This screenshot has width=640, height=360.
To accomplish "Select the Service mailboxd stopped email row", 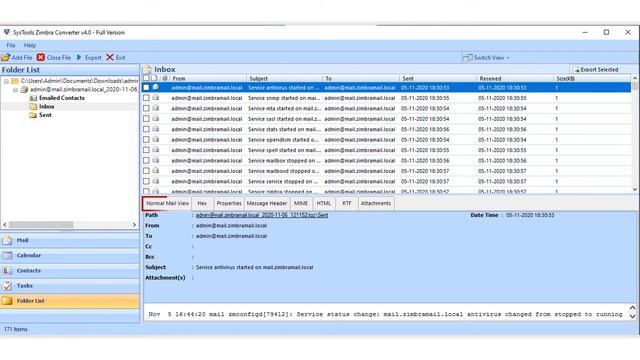I will pos(386,171).
